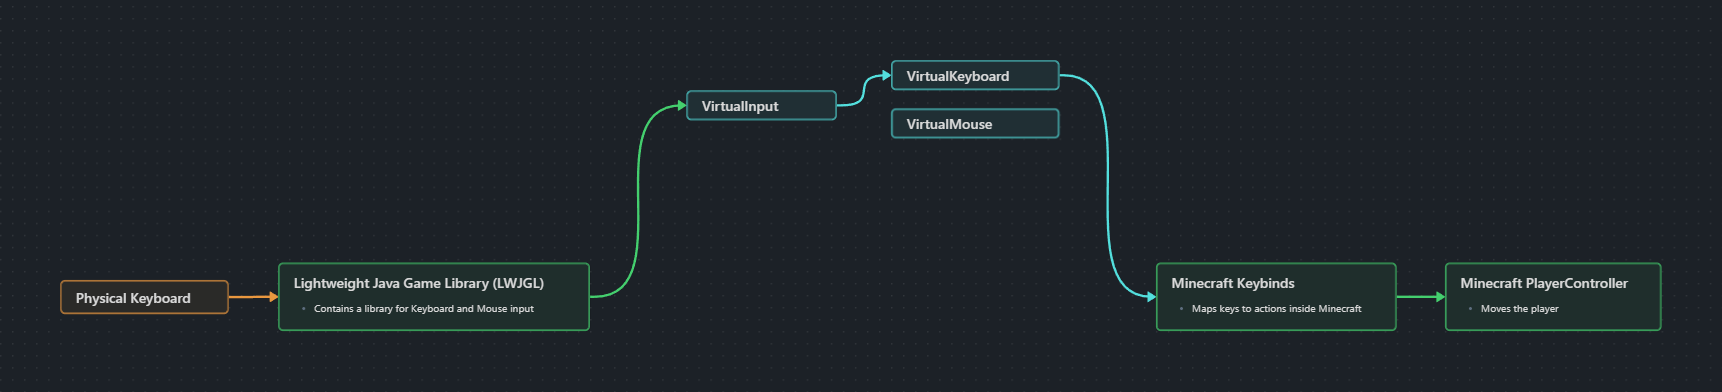Click text "Moves the player"
The image size is (1722, 392).
coord(1519,309)
